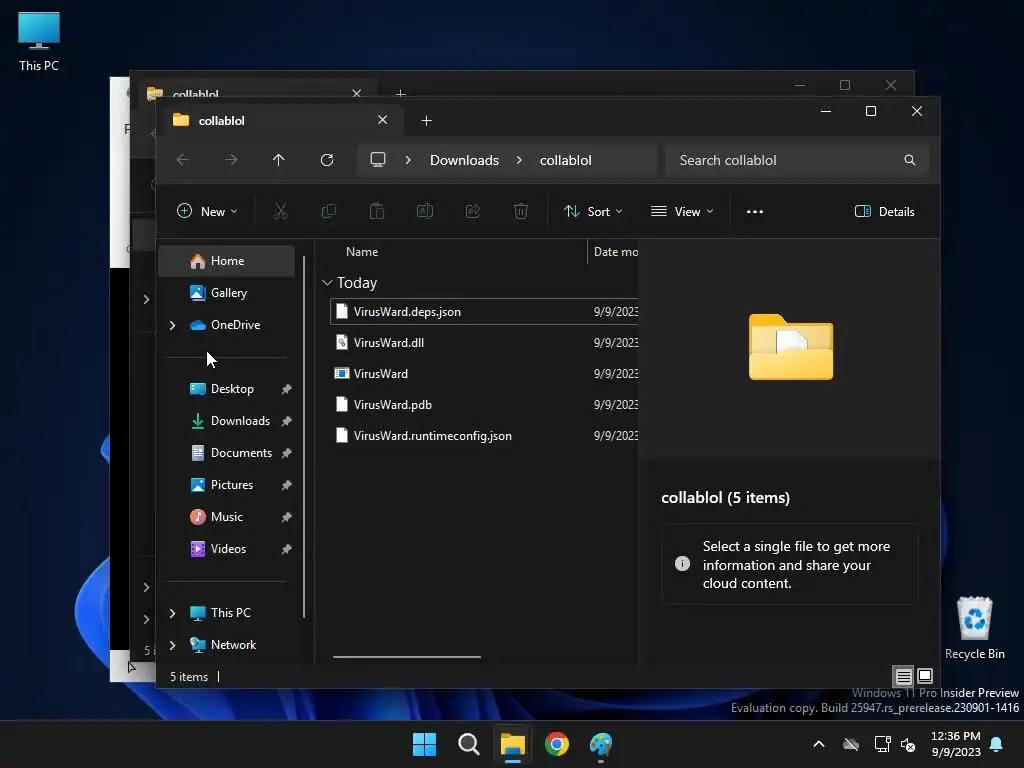This screenshot has width=1024, height=768.
Task: Expand the This PC tree node
Action: [172, 613]
